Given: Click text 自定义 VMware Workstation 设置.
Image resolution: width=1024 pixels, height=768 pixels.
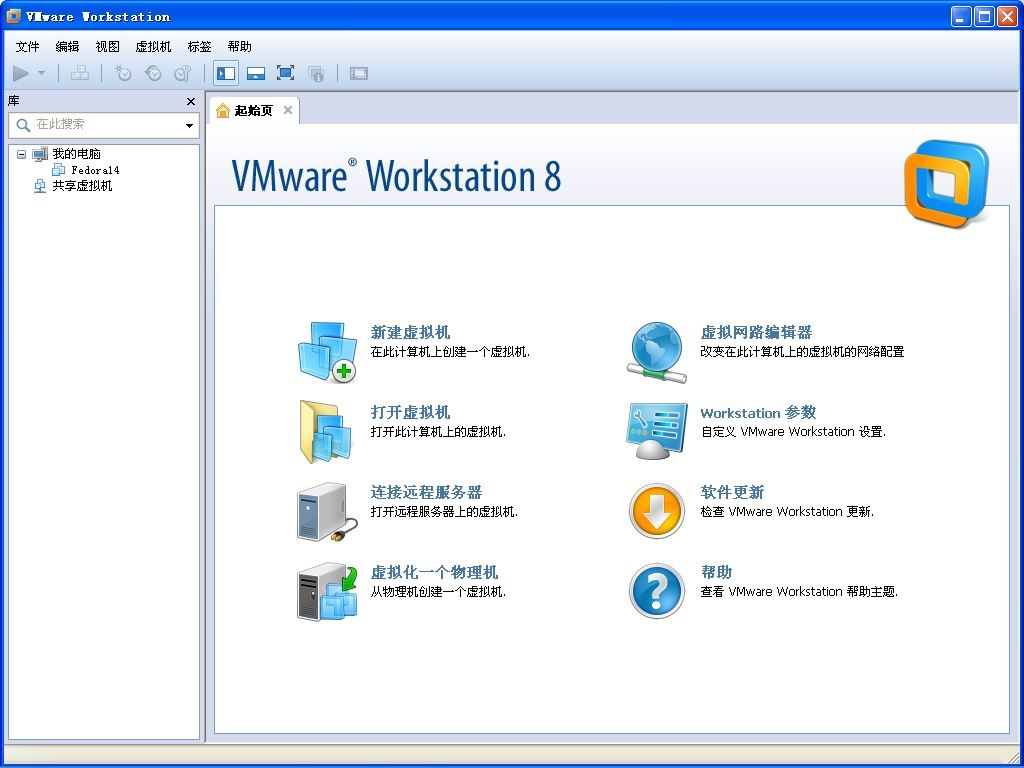Looking at the screenshot, I should (x=793, y=432).
